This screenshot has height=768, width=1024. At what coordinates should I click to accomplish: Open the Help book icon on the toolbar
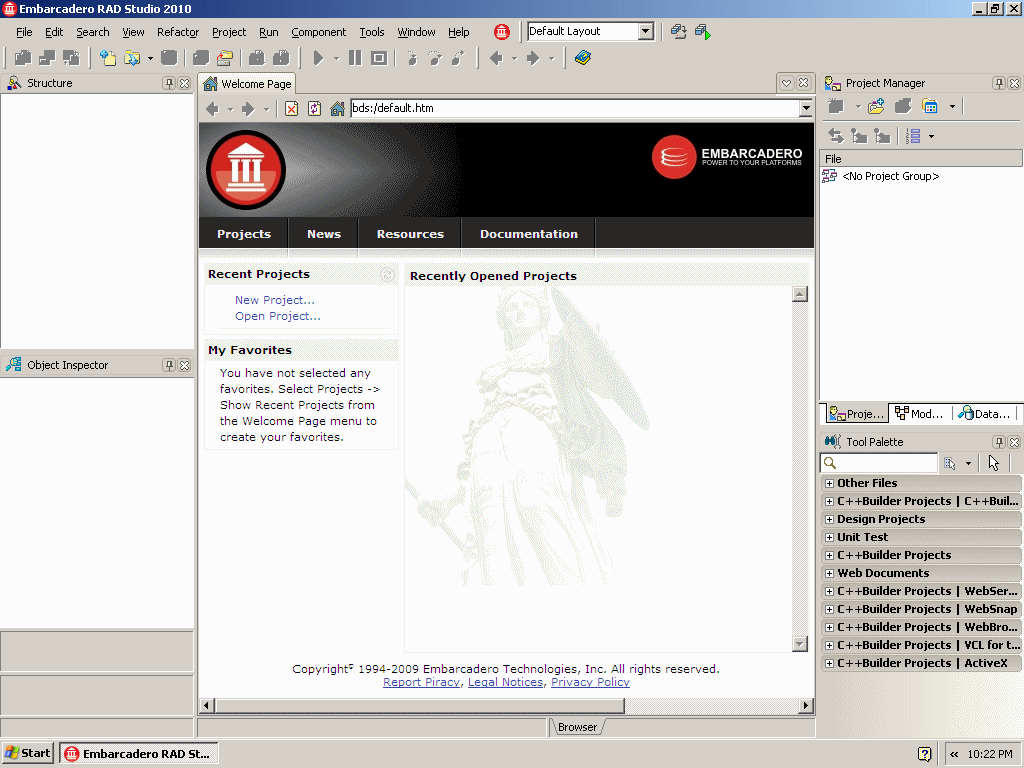(583, 57)
